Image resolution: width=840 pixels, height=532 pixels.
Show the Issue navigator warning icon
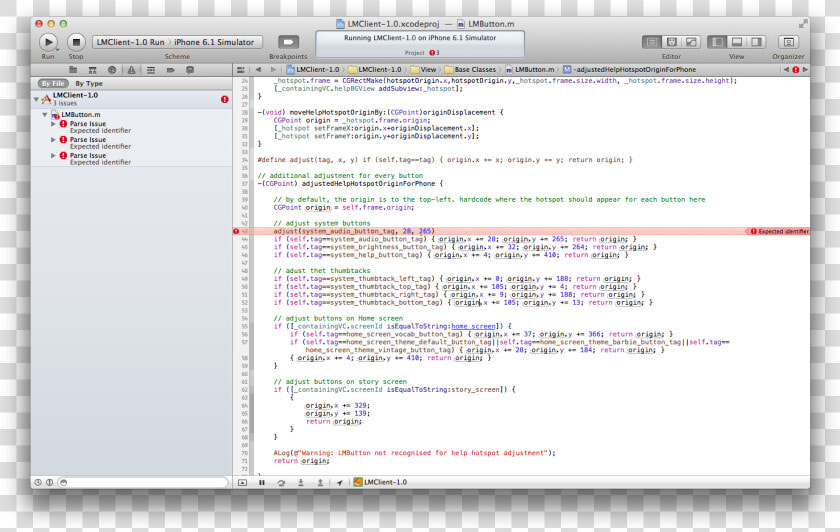click(x=131, y=70)
